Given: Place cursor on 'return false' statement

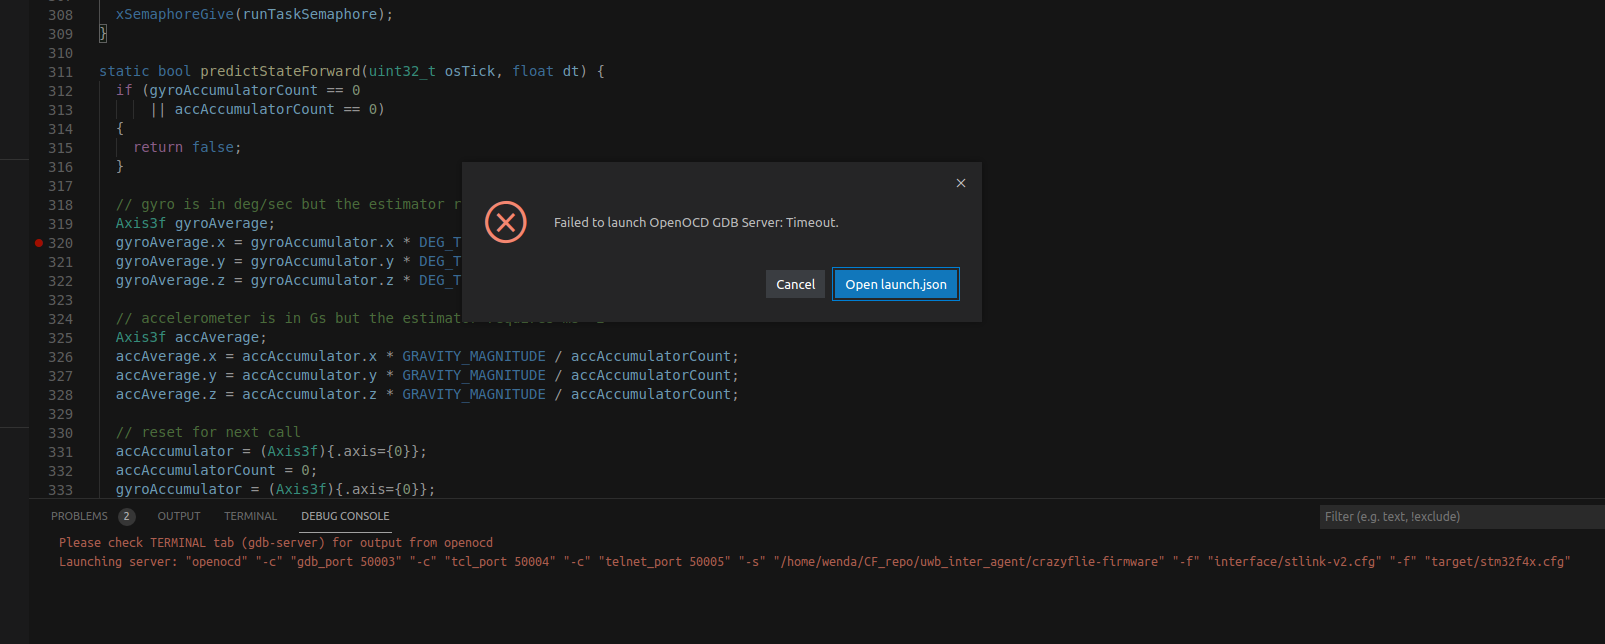Looking at the screenshot, I should 187,147.
